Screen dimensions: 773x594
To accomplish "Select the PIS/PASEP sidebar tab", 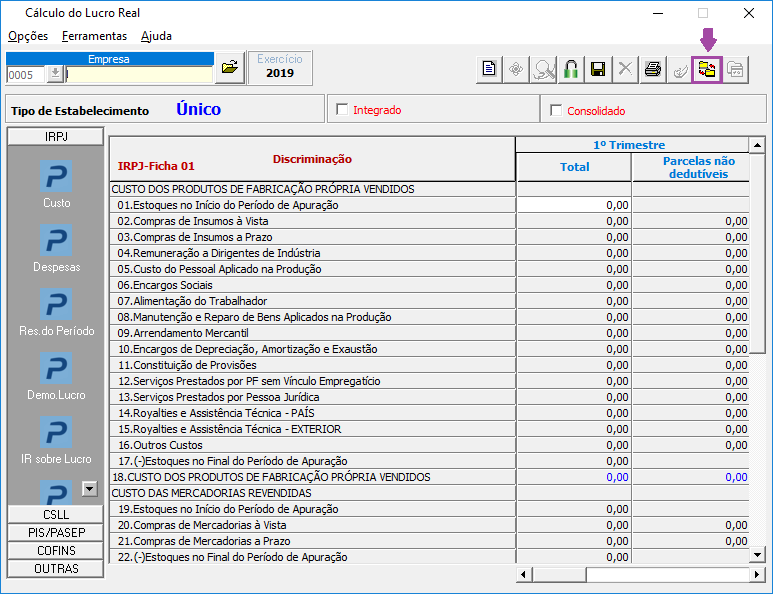I will coord(56,532).
